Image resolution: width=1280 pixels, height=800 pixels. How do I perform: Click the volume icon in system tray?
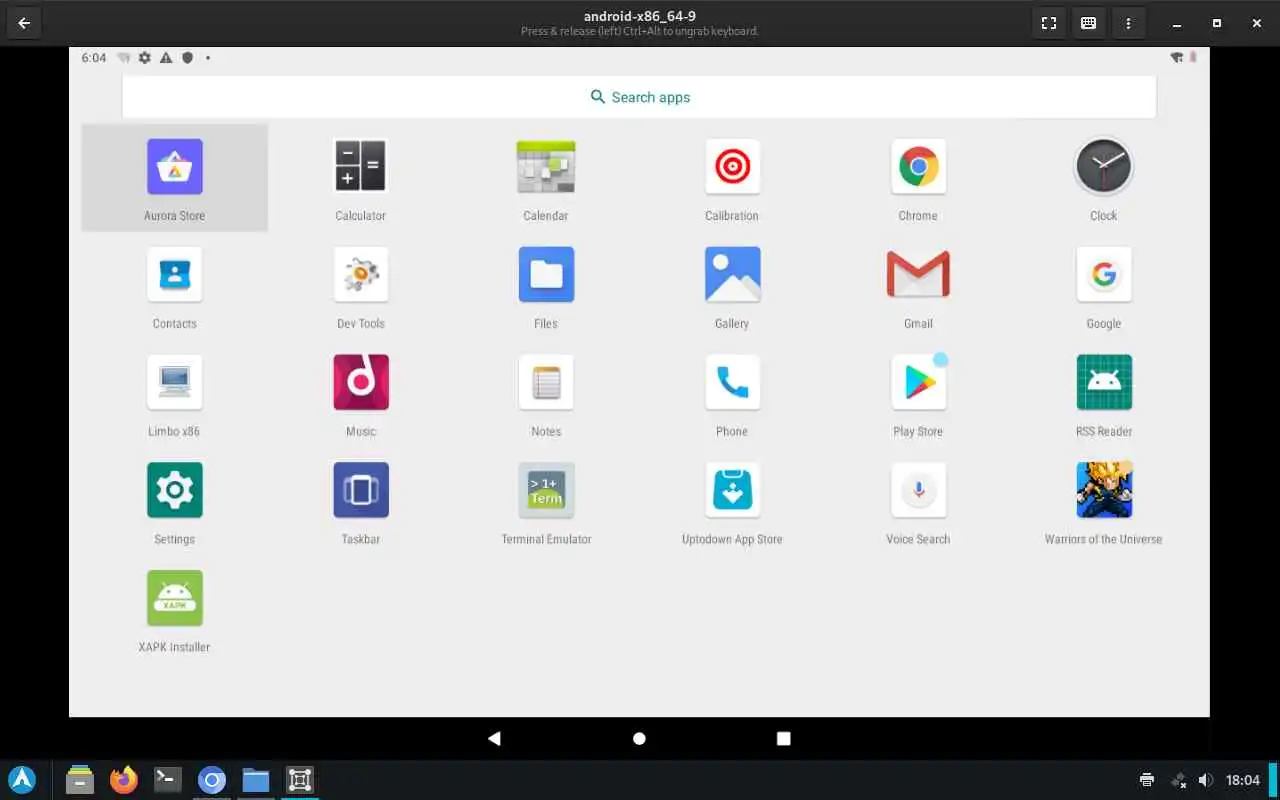click(x=1206, y=780)
